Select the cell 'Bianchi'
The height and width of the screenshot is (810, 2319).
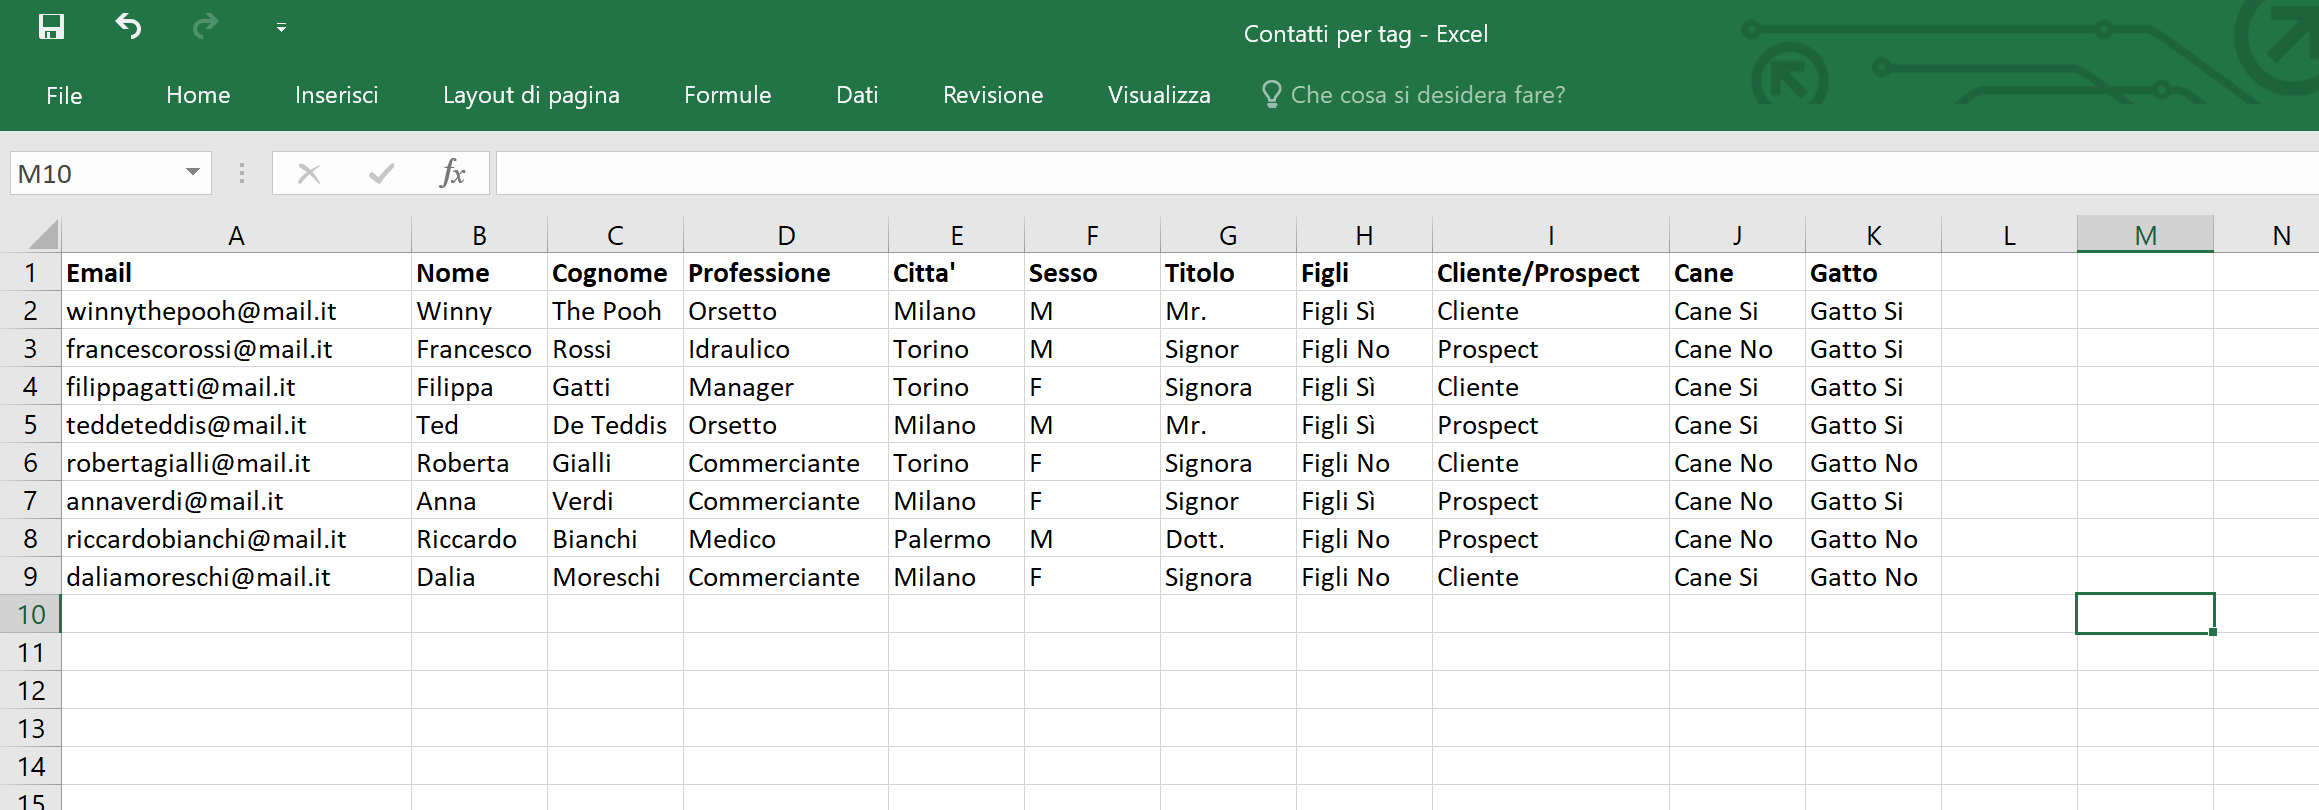615,539
